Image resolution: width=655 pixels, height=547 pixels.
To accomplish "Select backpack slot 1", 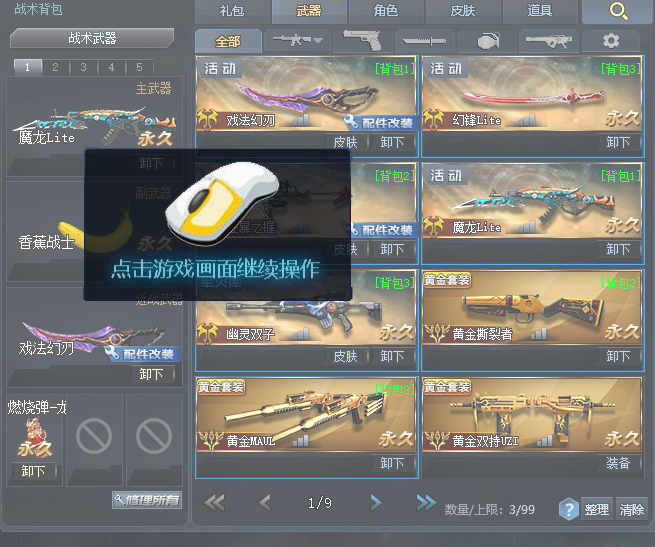I will tap(28, 67).
